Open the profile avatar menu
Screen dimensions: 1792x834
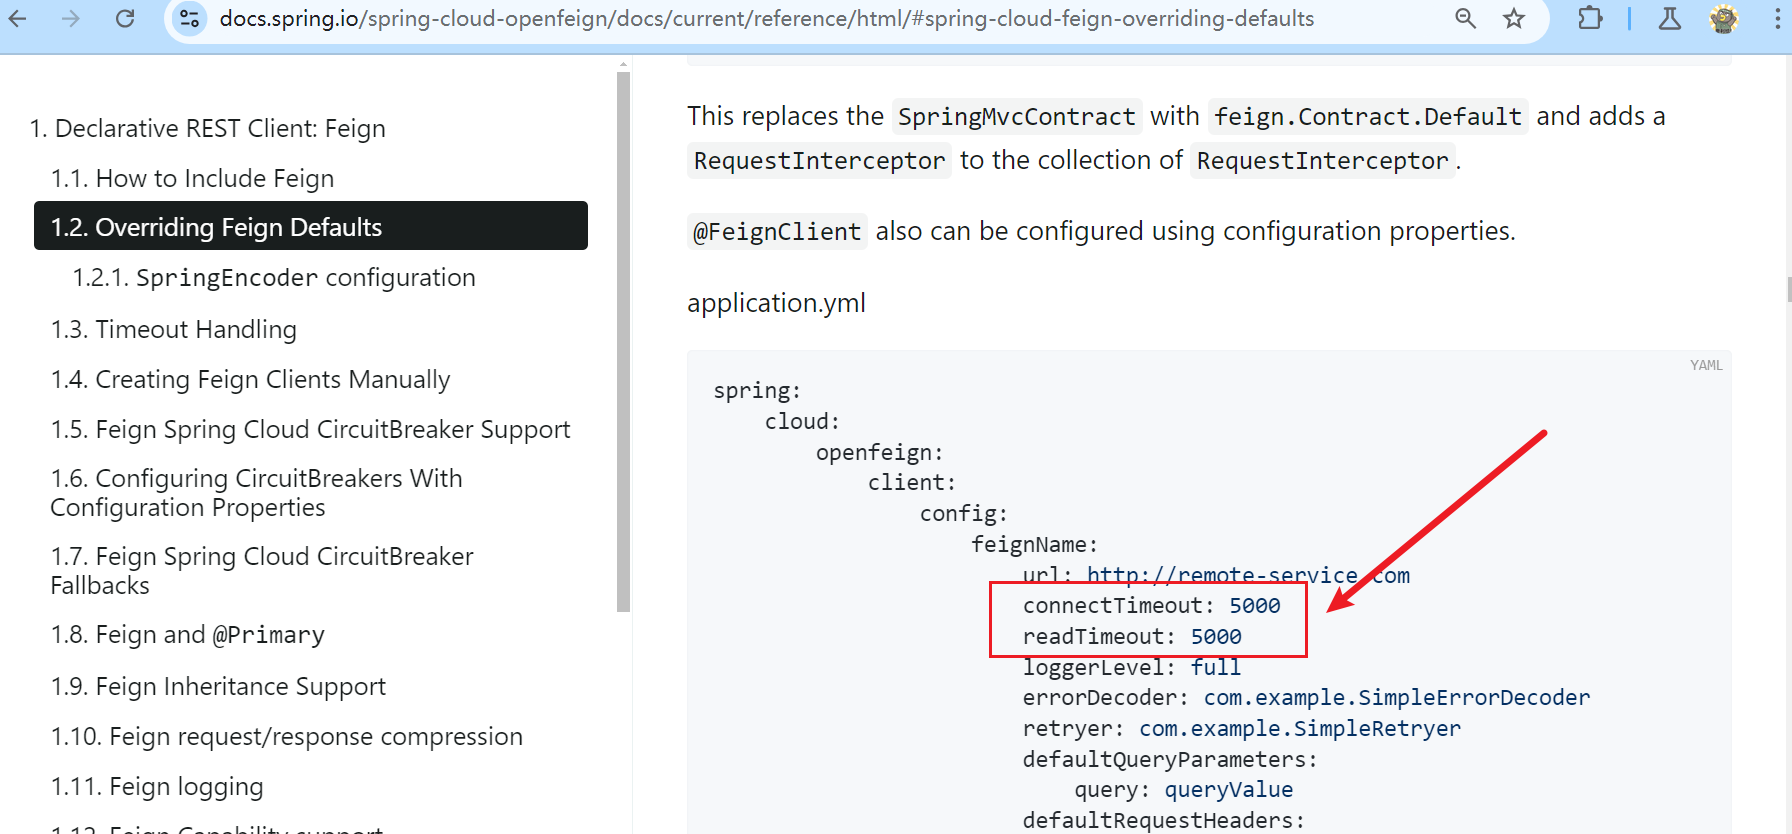pyautogui.click(x=1724, y=18)
